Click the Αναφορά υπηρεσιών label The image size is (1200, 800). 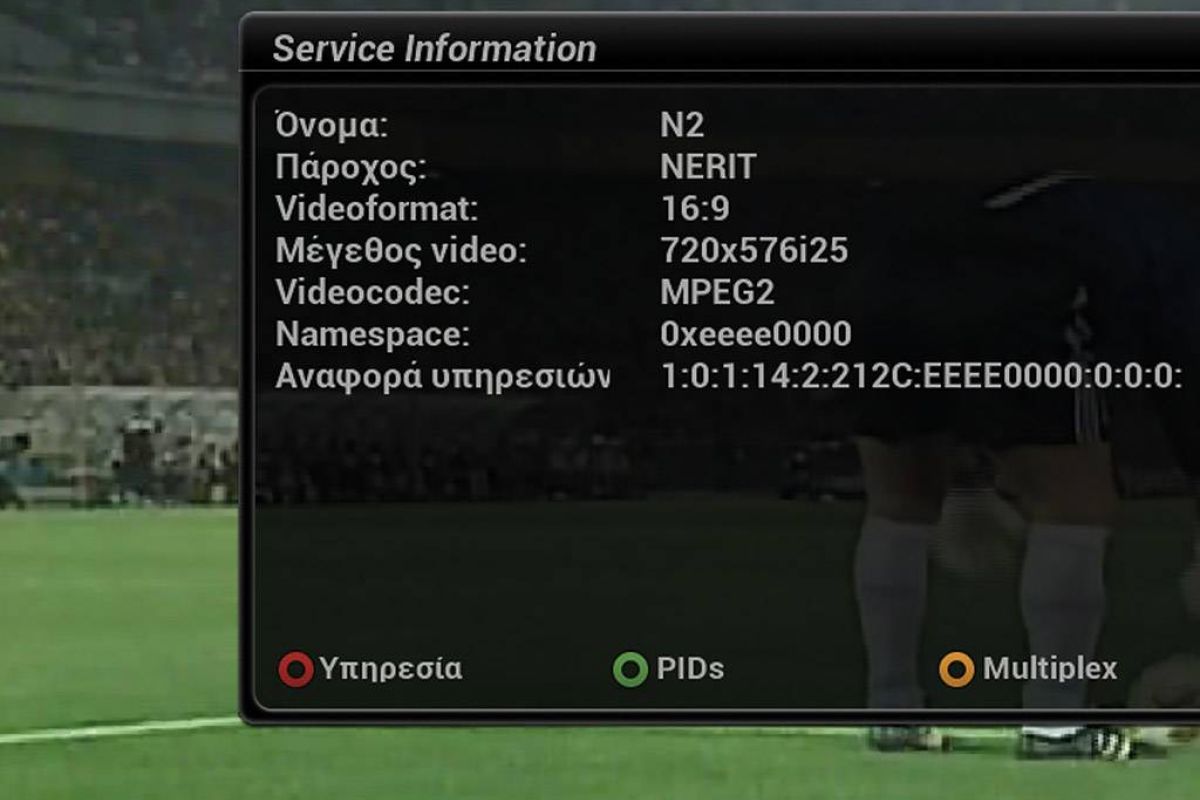(442, 377)
